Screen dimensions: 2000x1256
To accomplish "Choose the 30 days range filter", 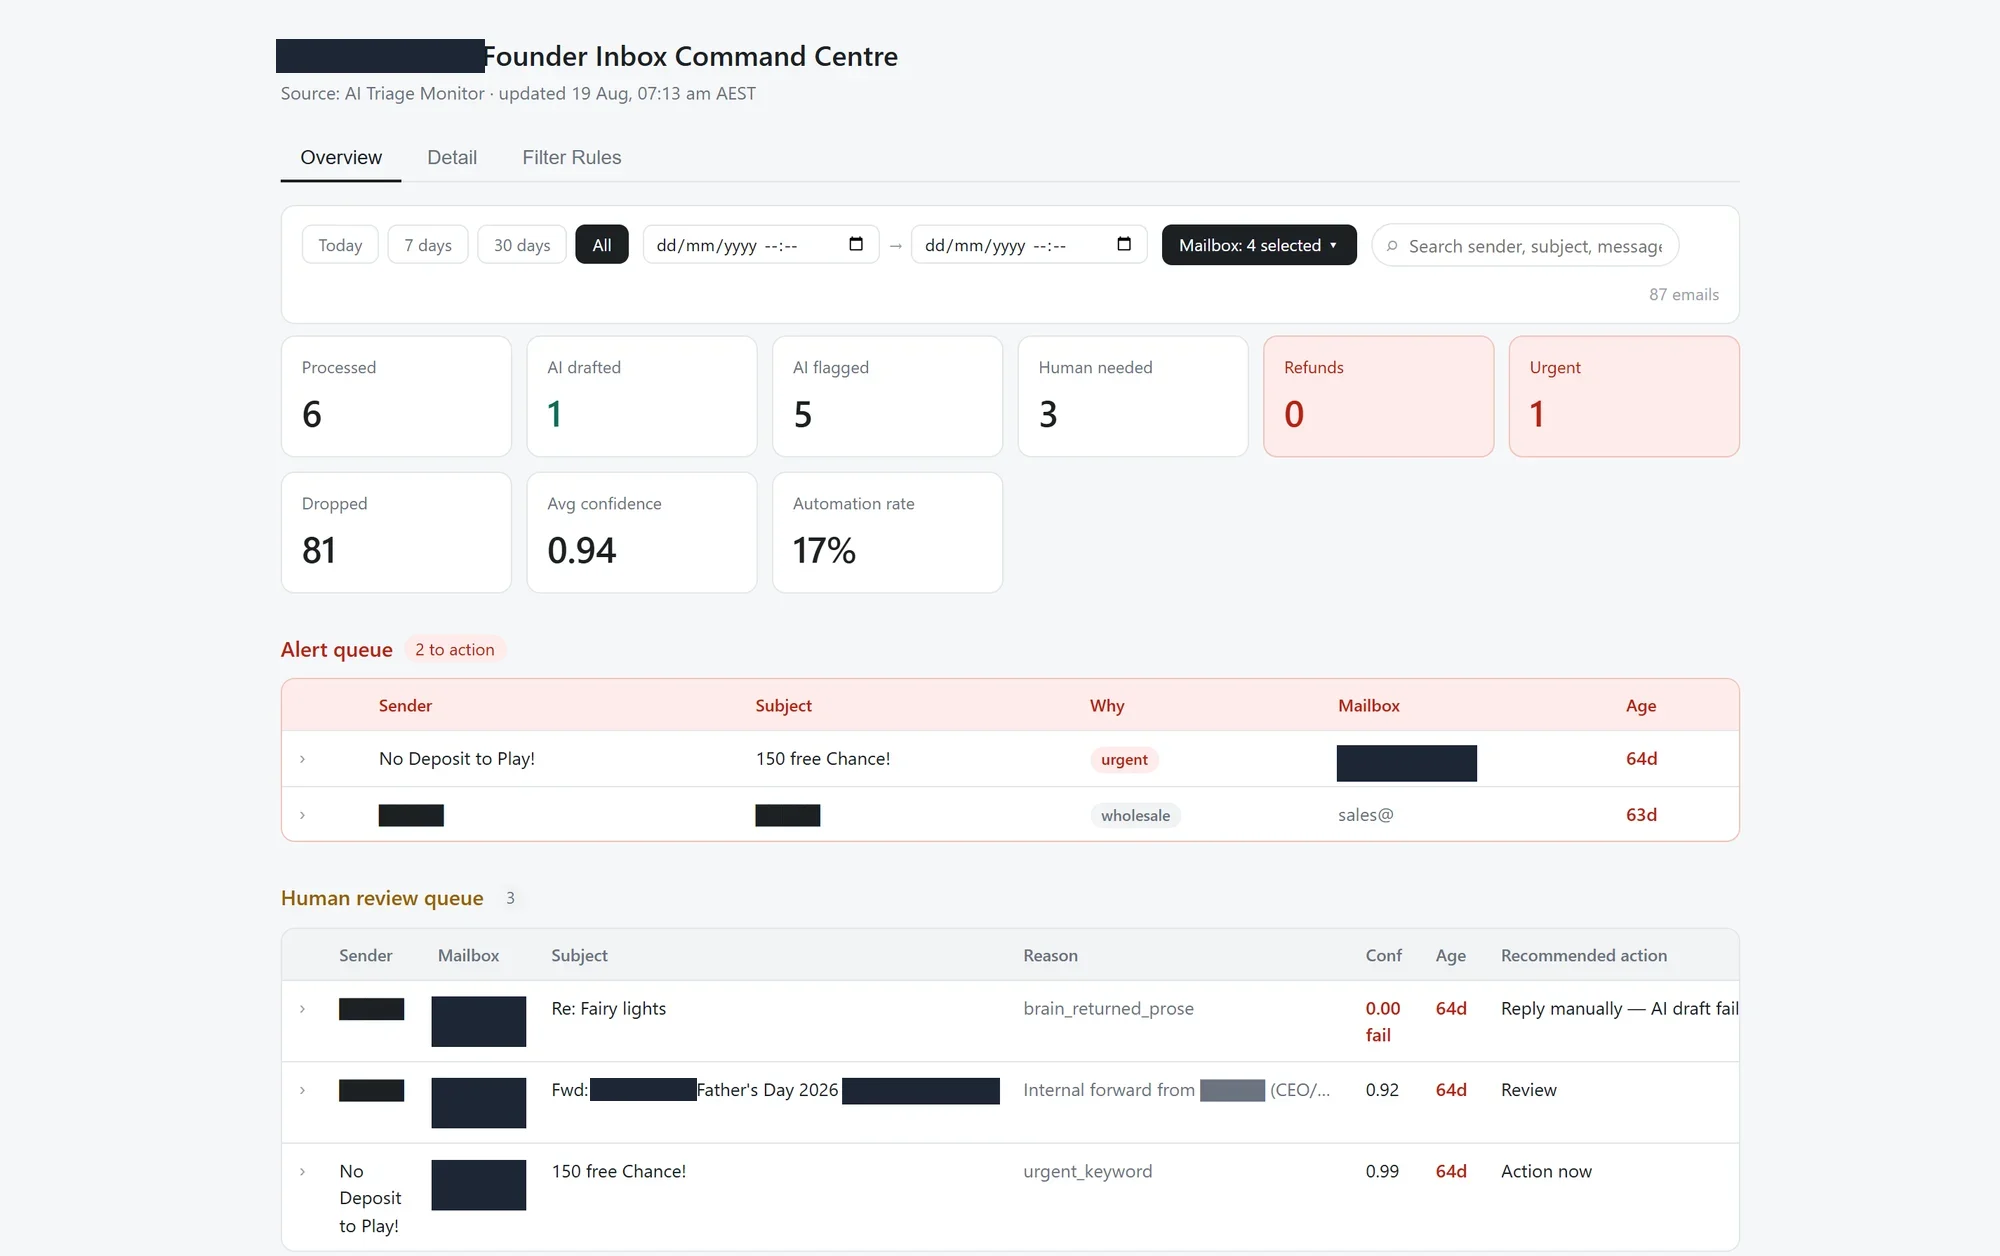I will 522,245.
